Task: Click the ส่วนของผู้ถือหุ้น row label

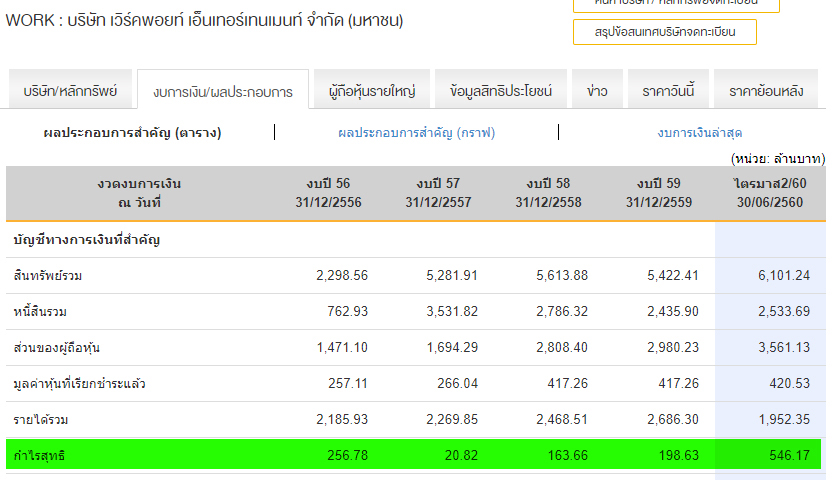Action: coord(57,348)
